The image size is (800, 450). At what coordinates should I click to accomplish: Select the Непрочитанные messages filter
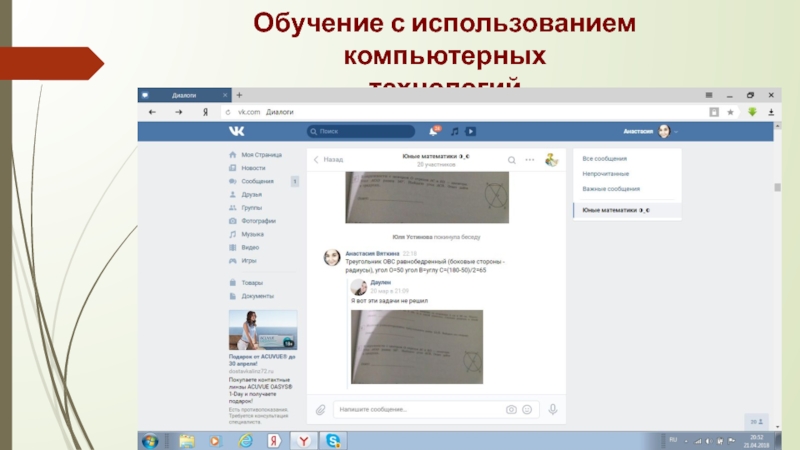coord(604,174)
